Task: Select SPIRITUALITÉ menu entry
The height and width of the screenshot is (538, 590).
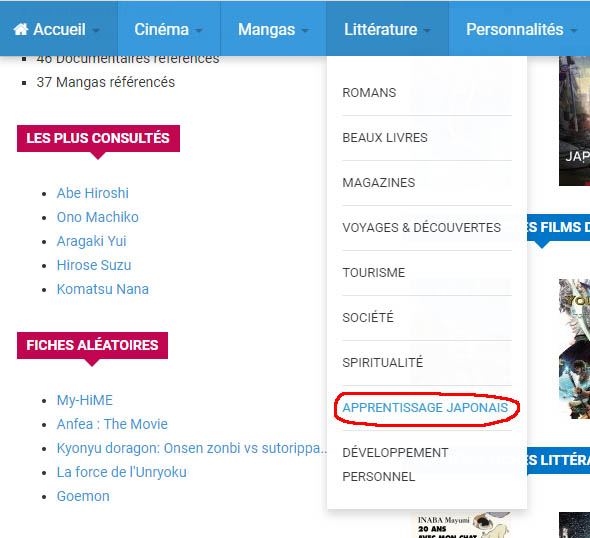Action: click(x=383, y=363)
